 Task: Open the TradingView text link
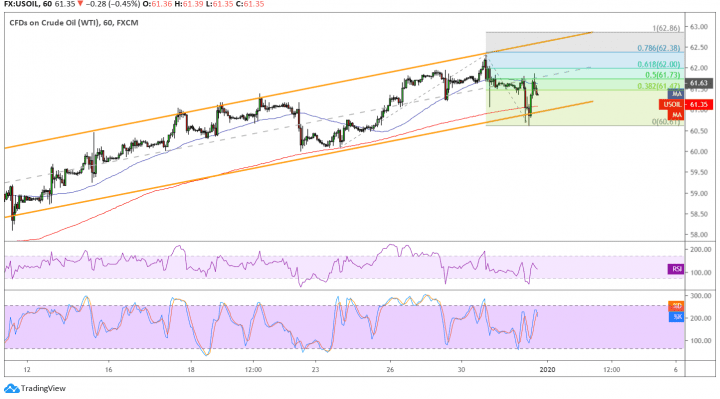[x=43, y=388]
